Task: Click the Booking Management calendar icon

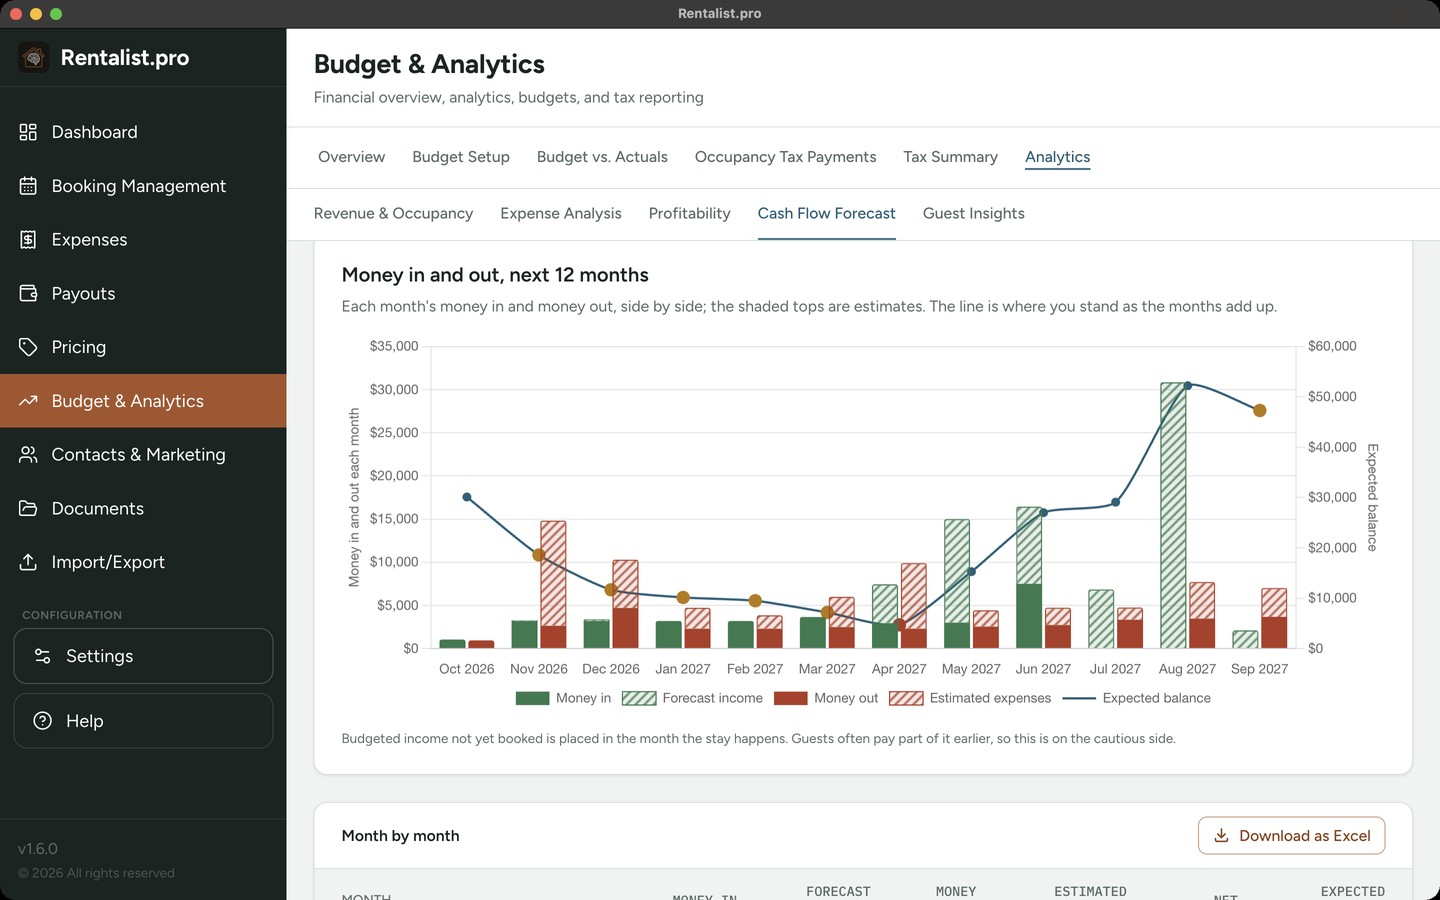Action: click(x=28, y=186)
